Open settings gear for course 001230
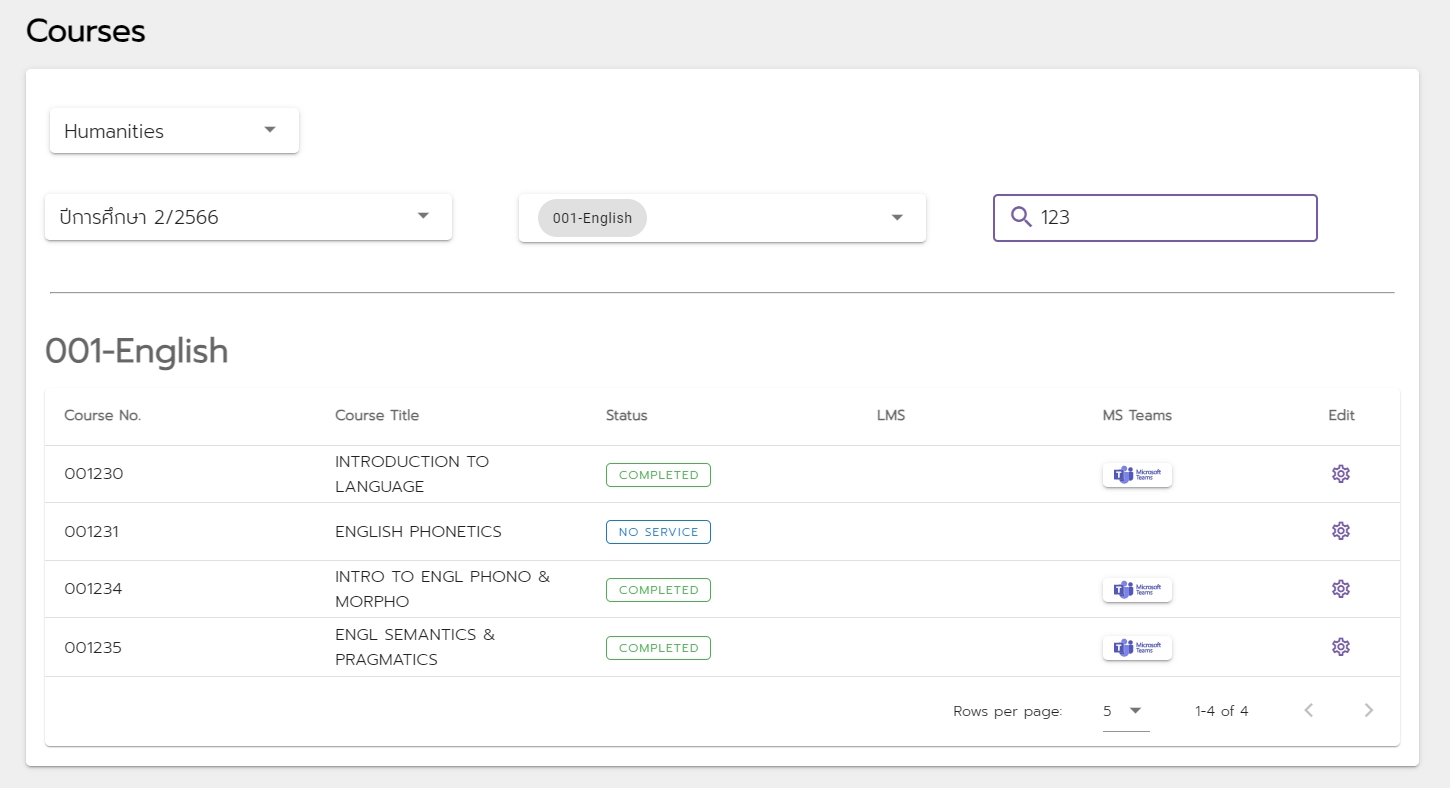1450x788 pixels. coord(1340,474)
